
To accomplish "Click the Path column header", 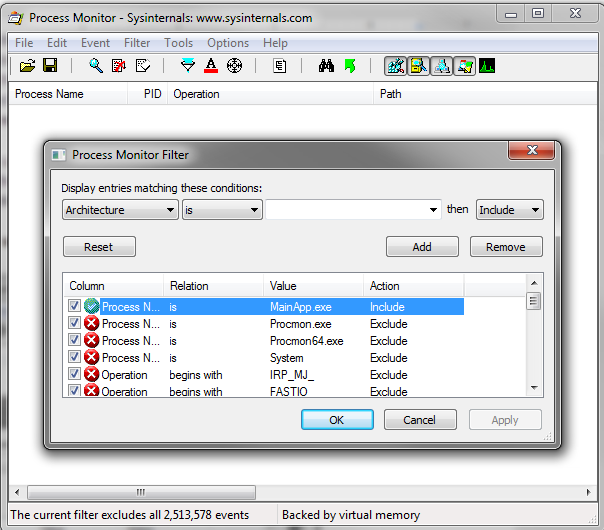I will point(485,94).
